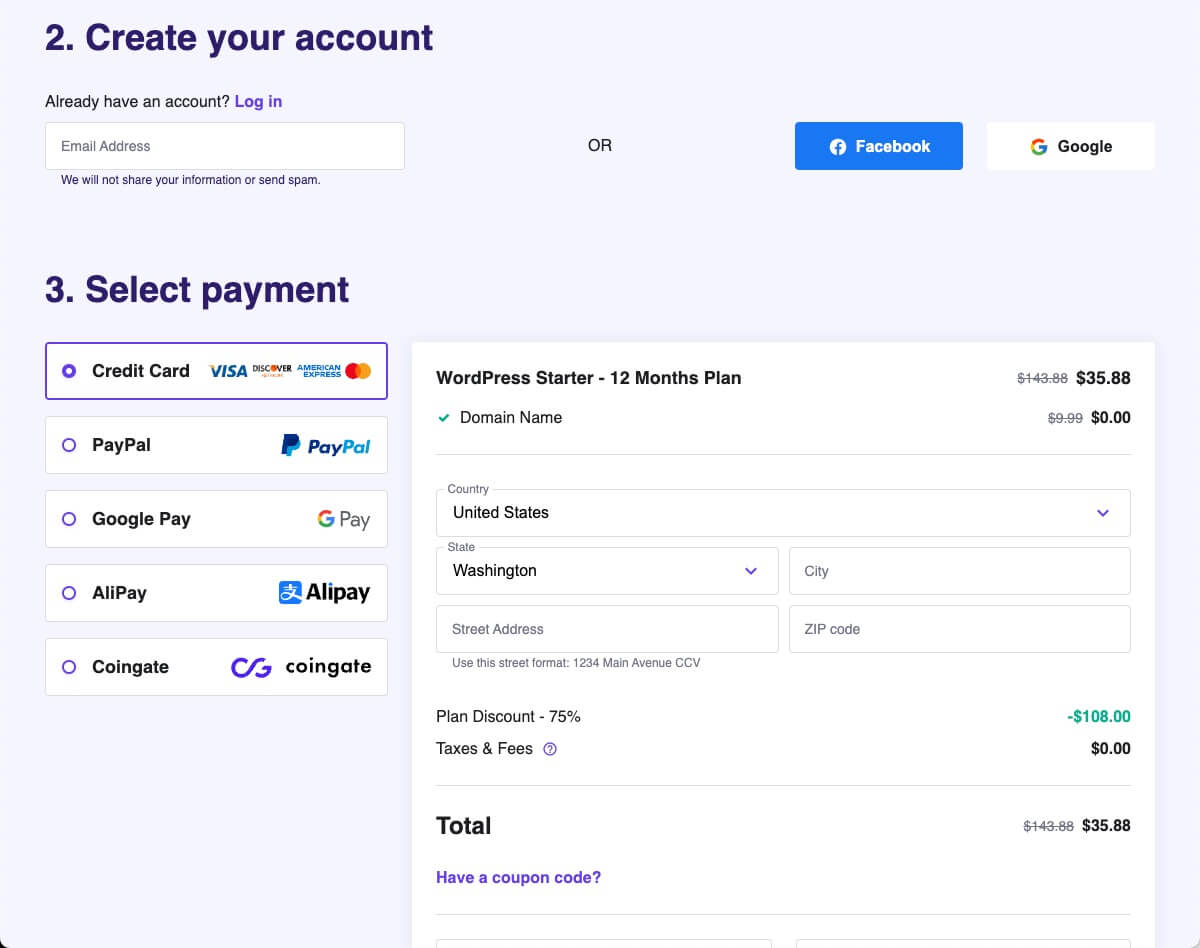Click the Log in link
This screenshot has height=948, width=1200.
258,101
